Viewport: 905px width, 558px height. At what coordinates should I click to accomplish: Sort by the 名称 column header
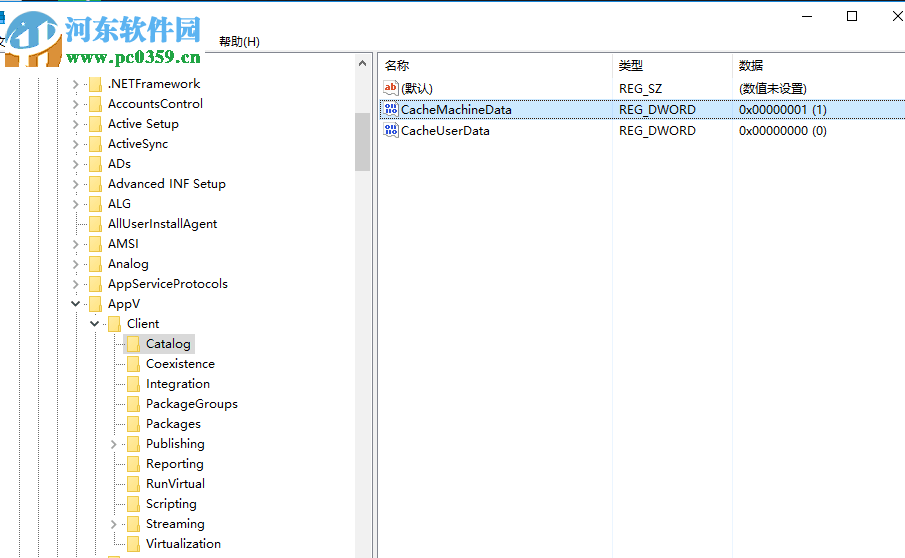point(496,66)
